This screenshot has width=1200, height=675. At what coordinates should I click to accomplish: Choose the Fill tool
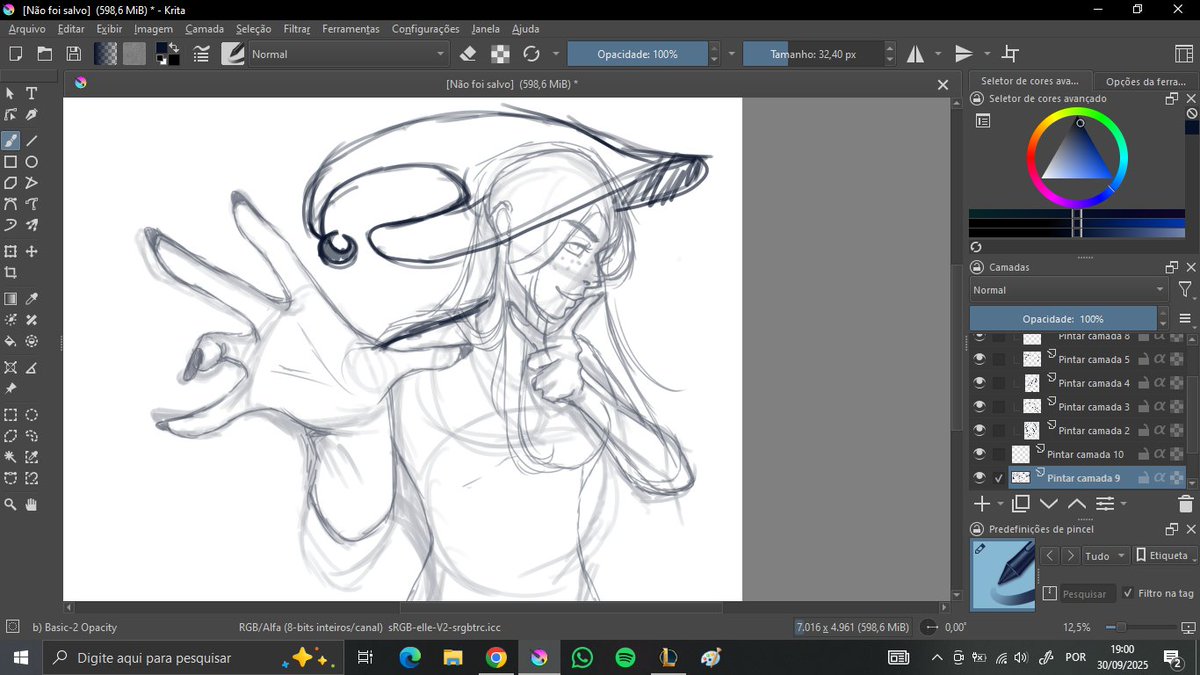point(11,342)
